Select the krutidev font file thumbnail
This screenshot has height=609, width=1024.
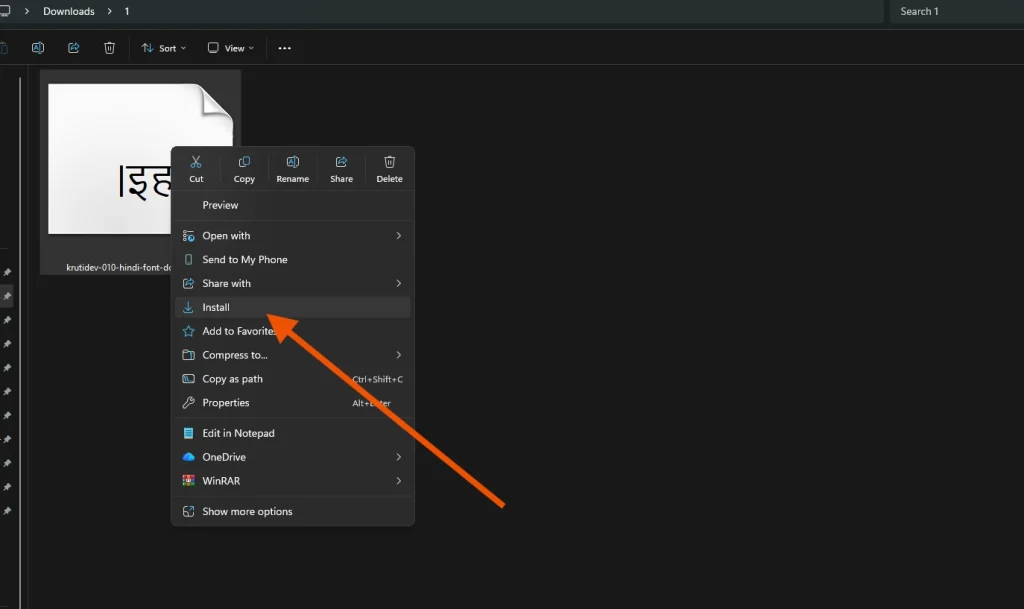110,160
